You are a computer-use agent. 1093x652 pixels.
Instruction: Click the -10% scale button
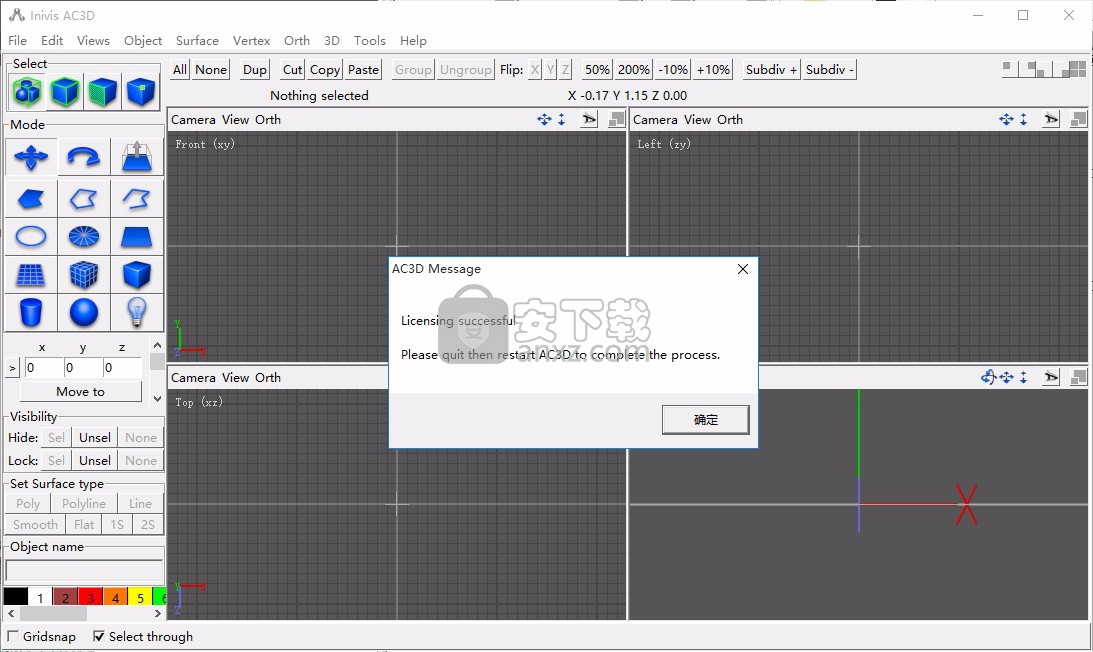coord(673,69)
